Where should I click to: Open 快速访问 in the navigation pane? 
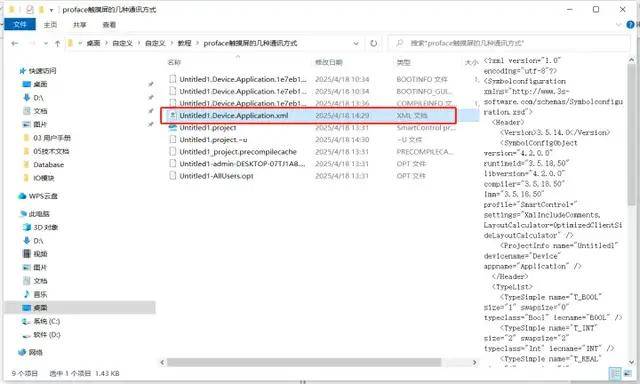pos(42,71)
